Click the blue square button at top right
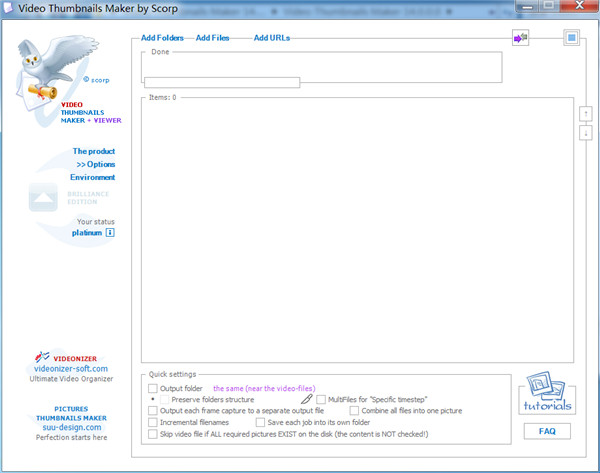Viewport: 600px width, 473px height. click(x=570, y=38)
